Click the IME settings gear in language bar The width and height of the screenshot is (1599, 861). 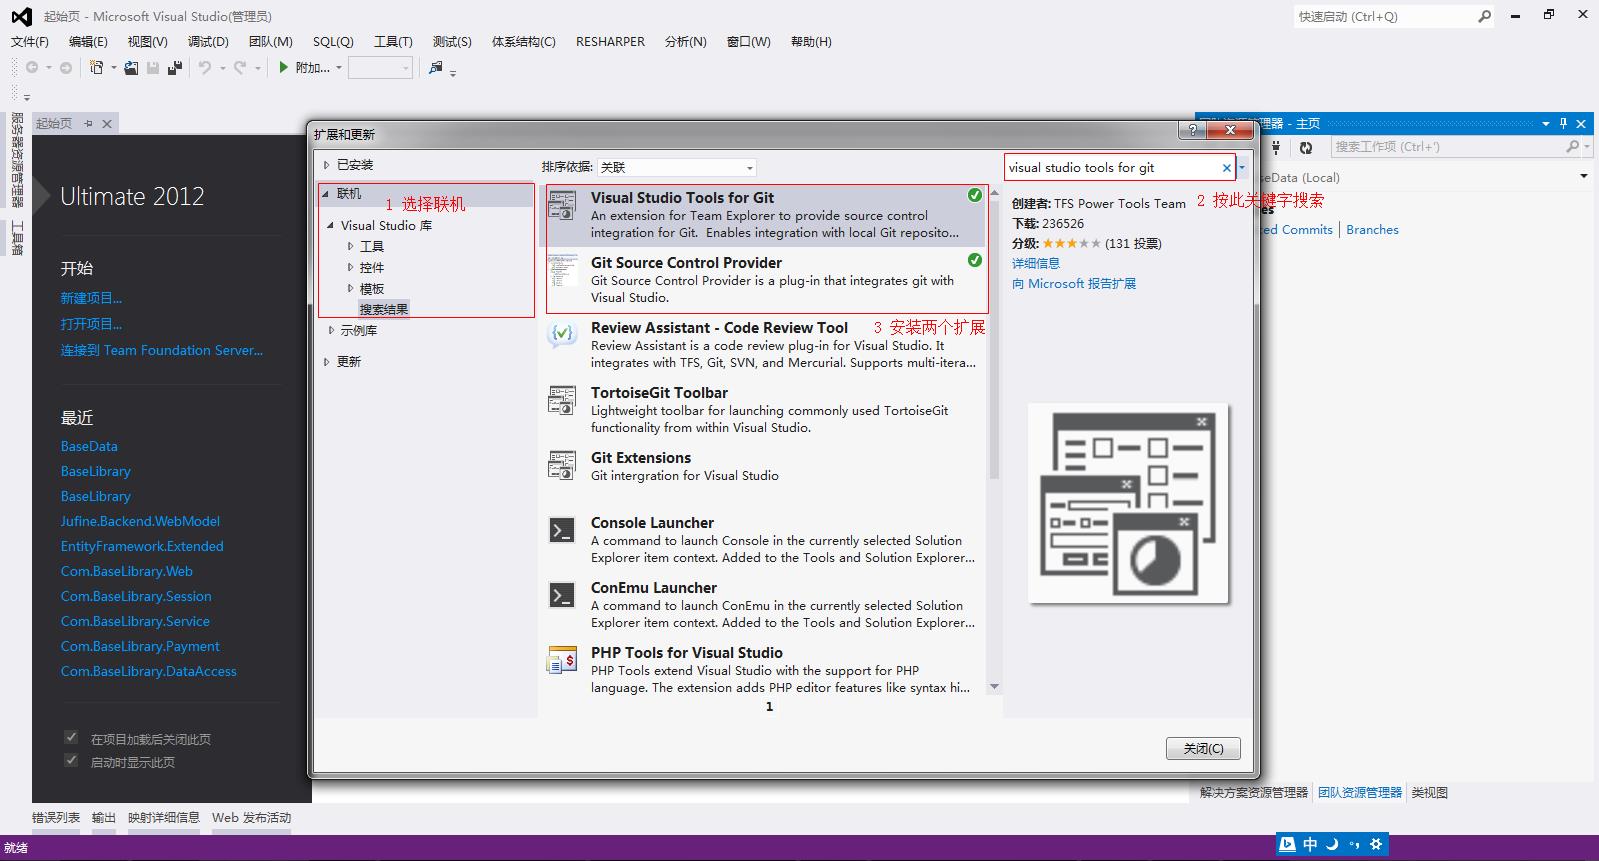tap(1376, 844)
